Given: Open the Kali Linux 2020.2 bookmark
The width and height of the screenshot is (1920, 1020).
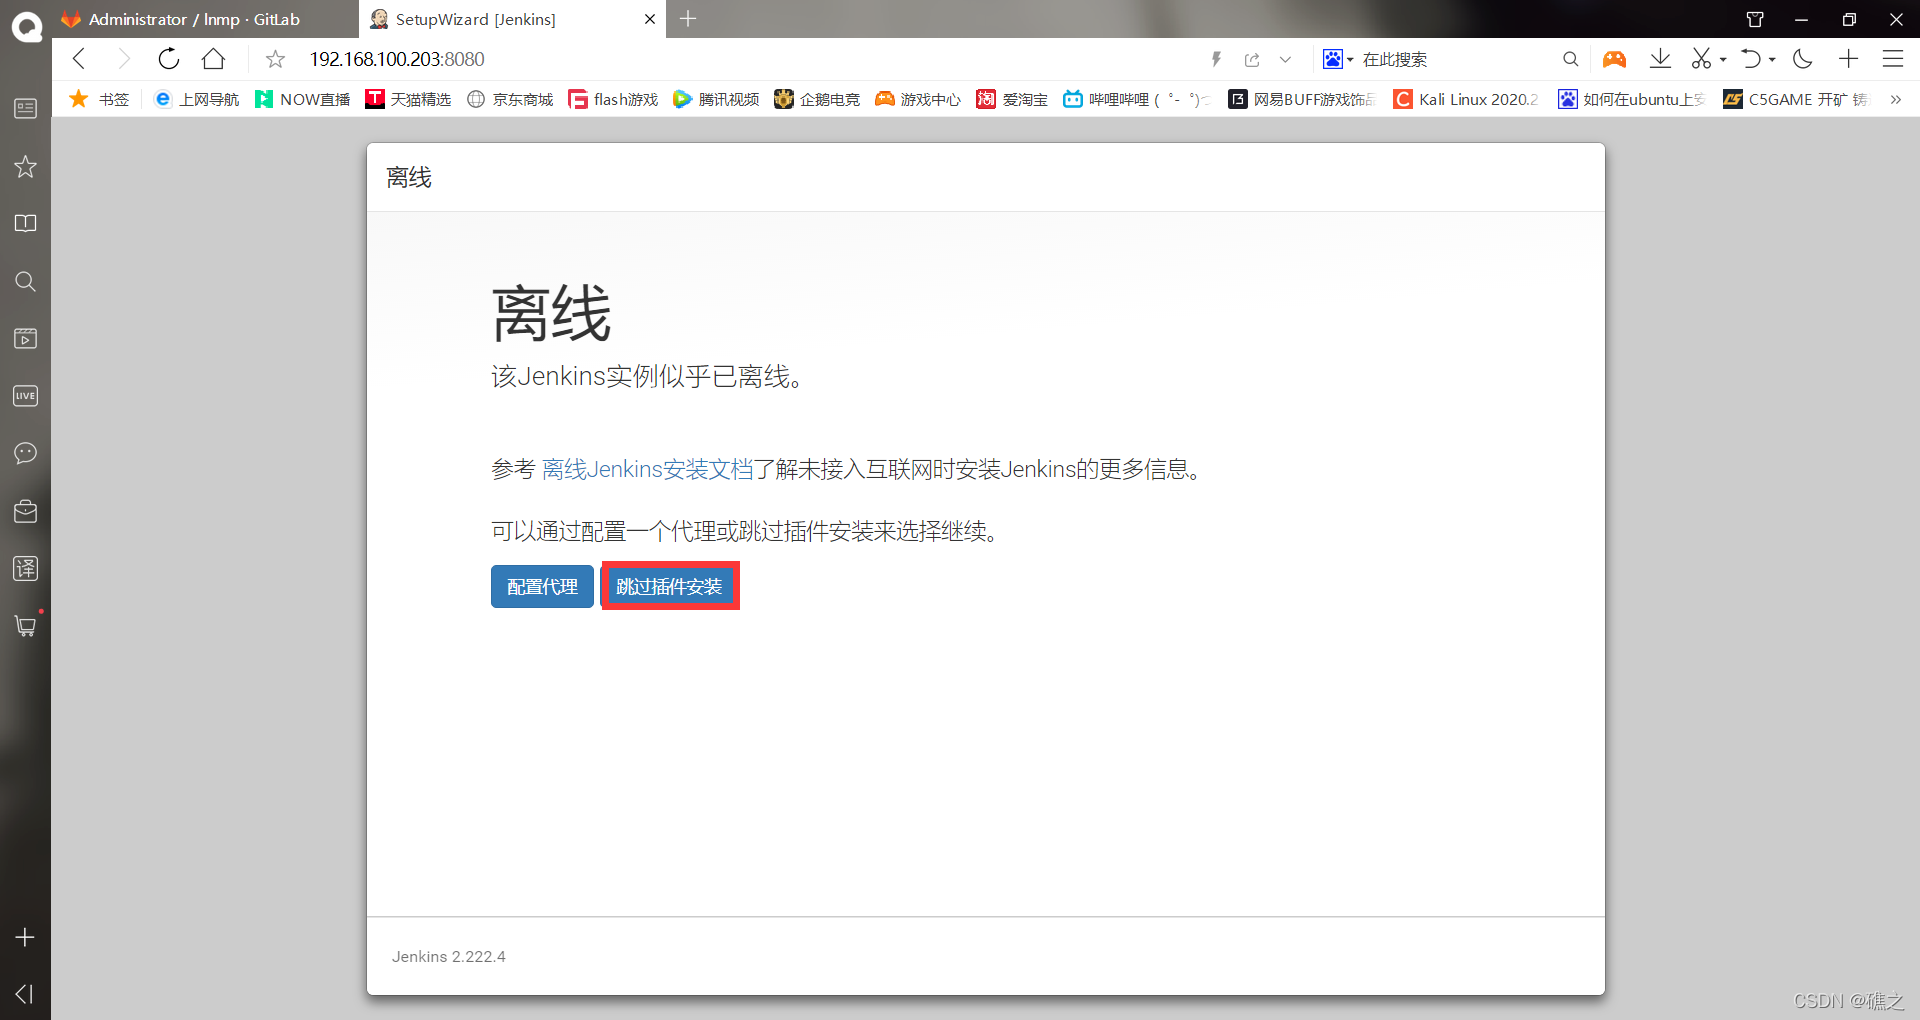Looking at the screenshot, I should tap(1466, 99).
